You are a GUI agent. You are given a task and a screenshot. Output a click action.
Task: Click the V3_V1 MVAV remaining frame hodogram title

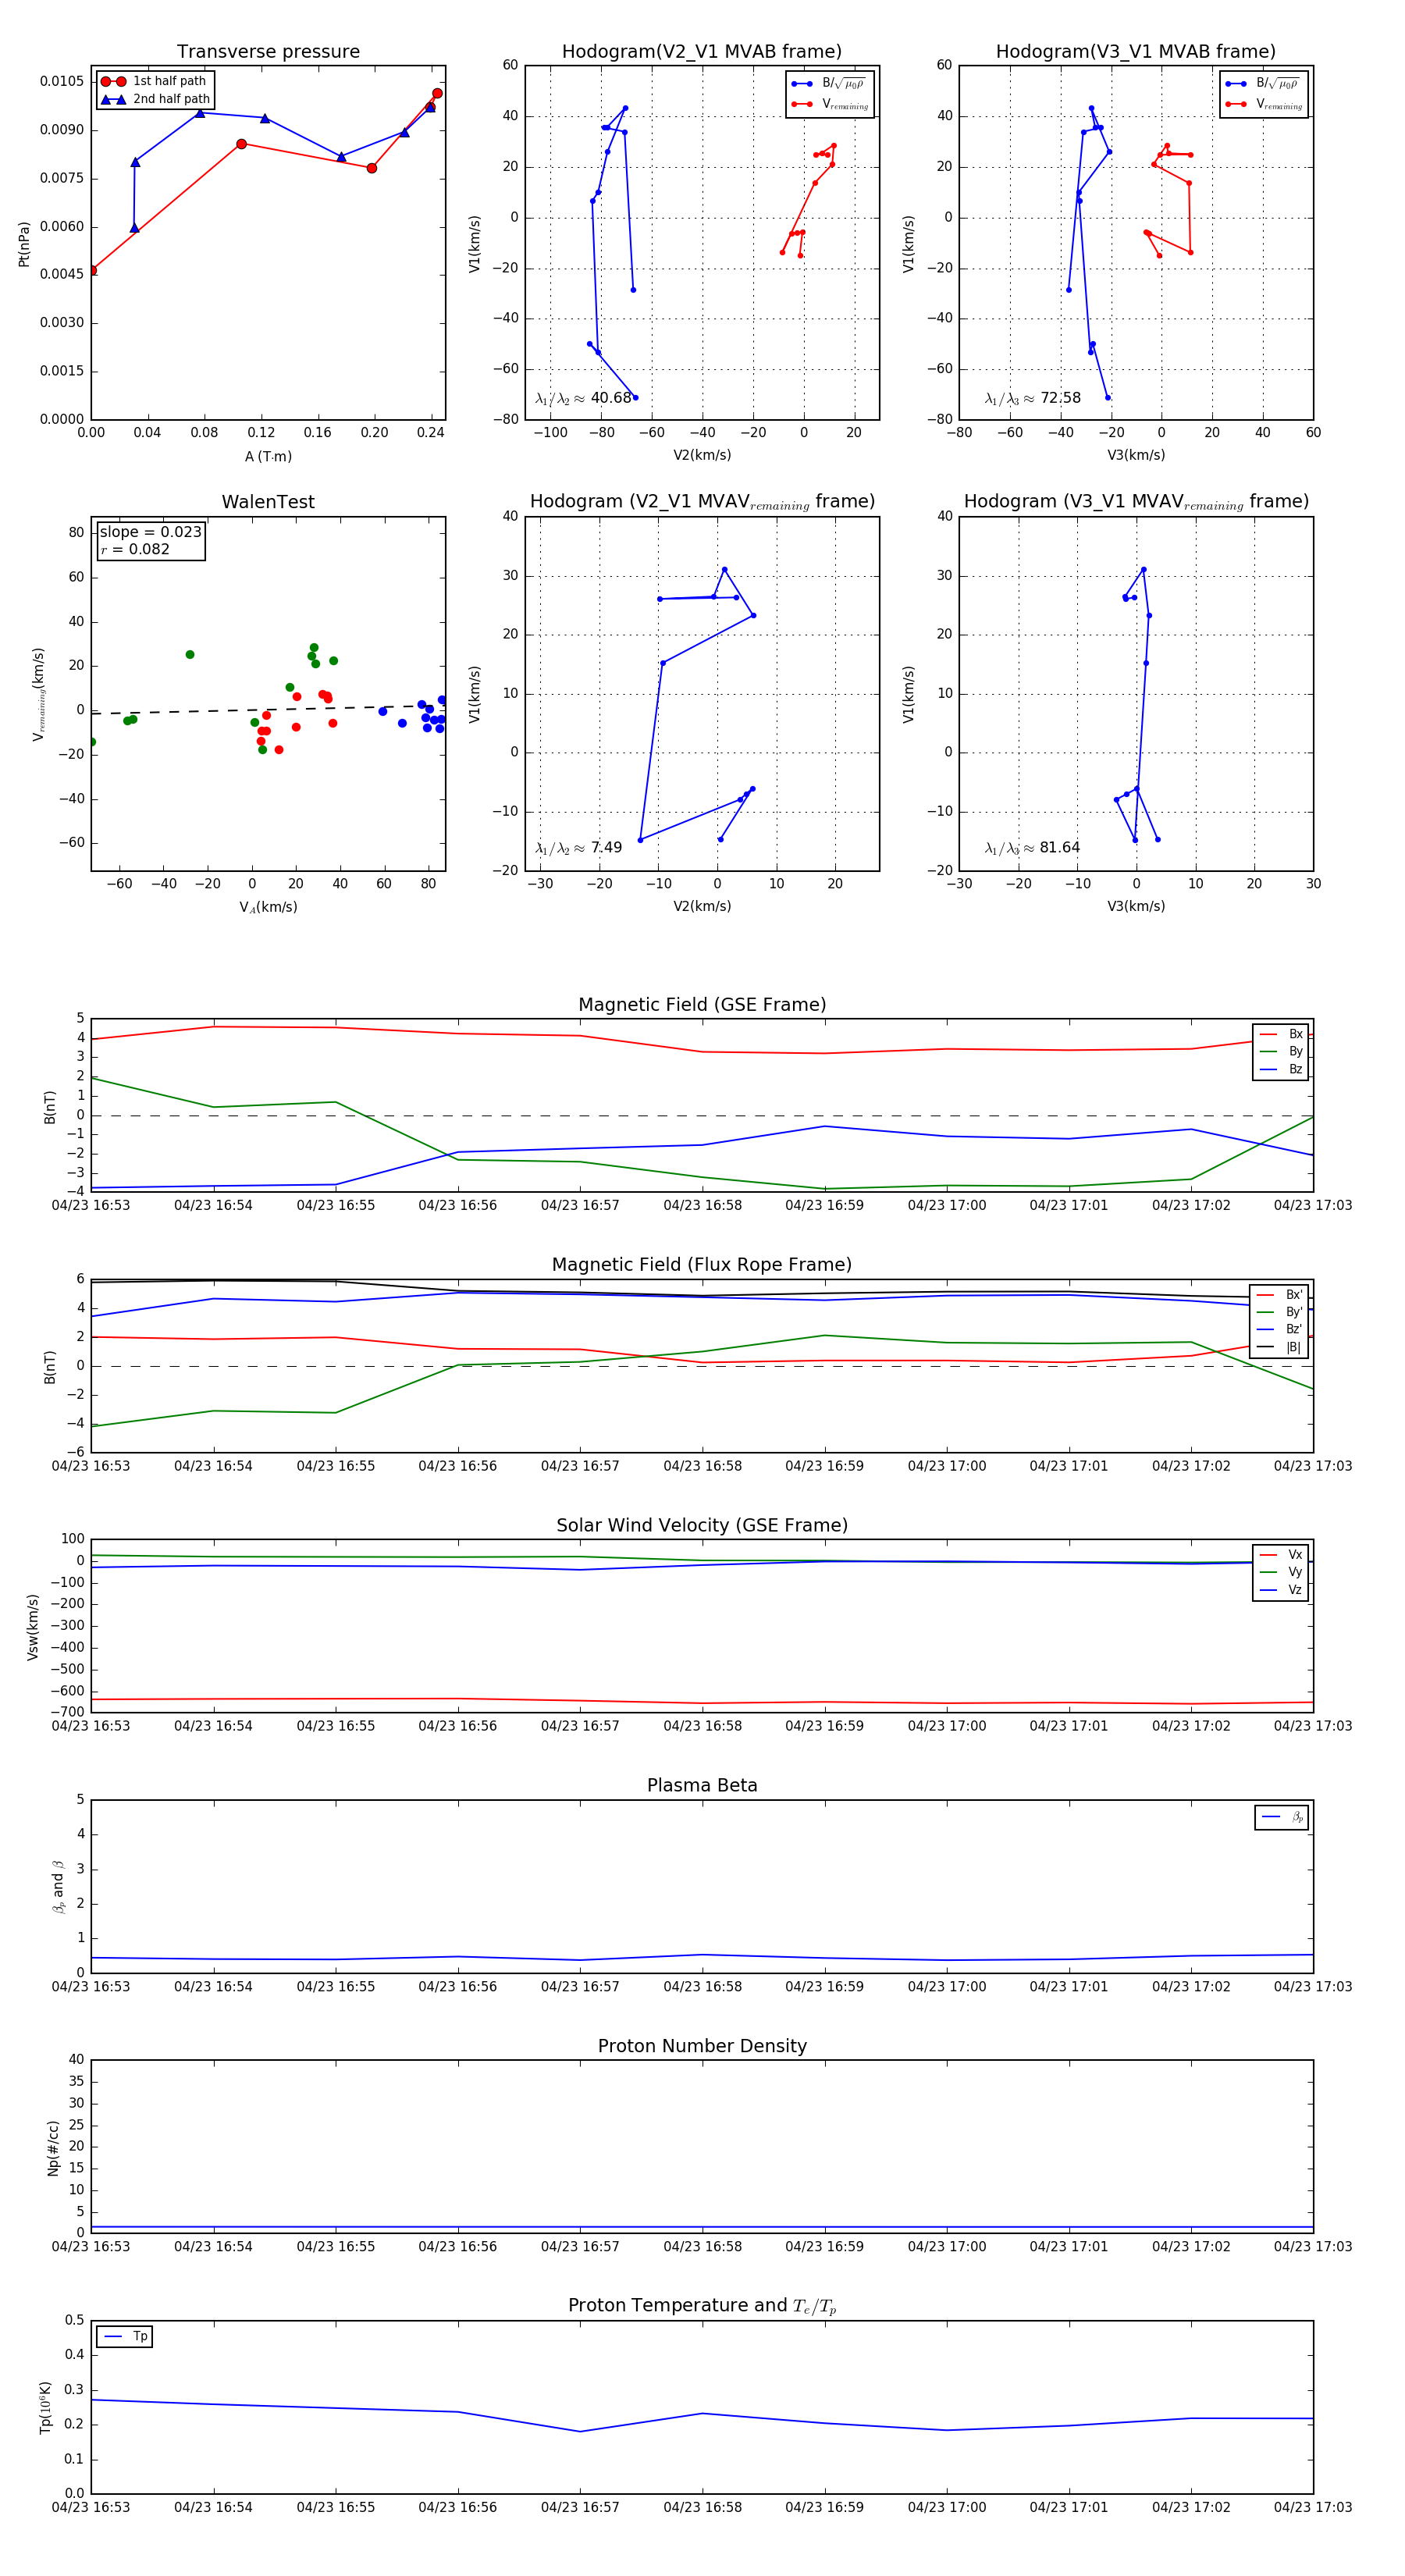pos(1135,502)
